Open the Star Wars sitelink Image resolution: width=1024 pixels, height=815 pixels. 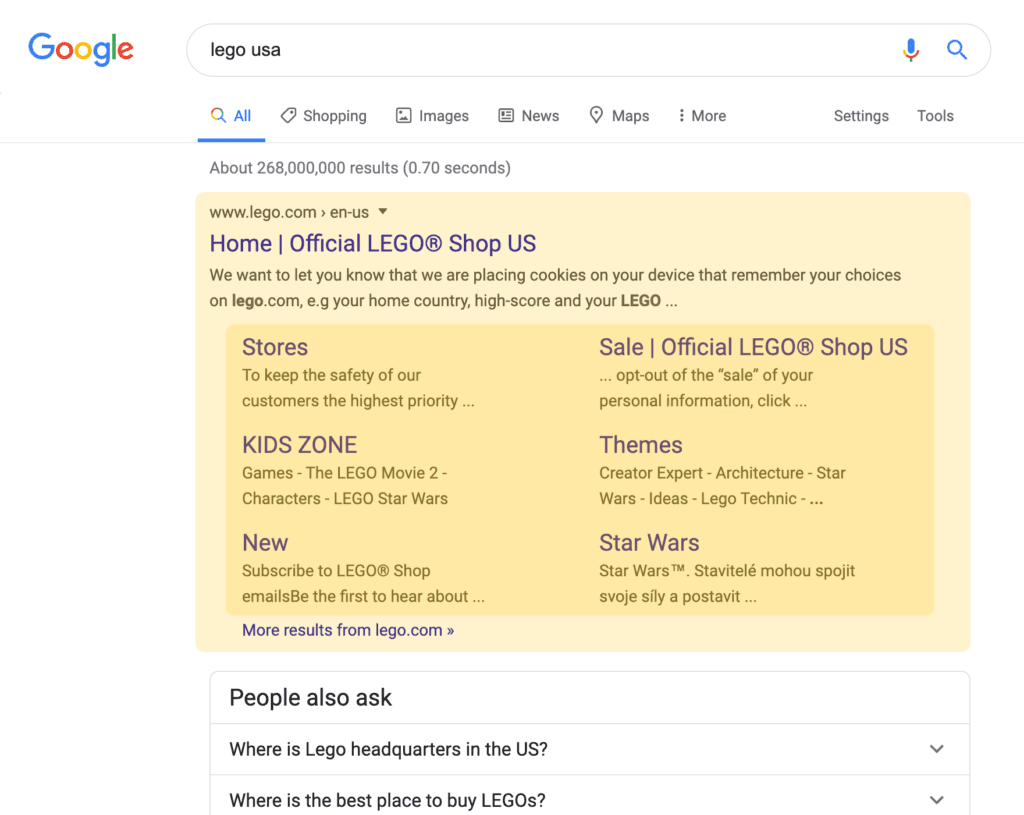[649, 543]
